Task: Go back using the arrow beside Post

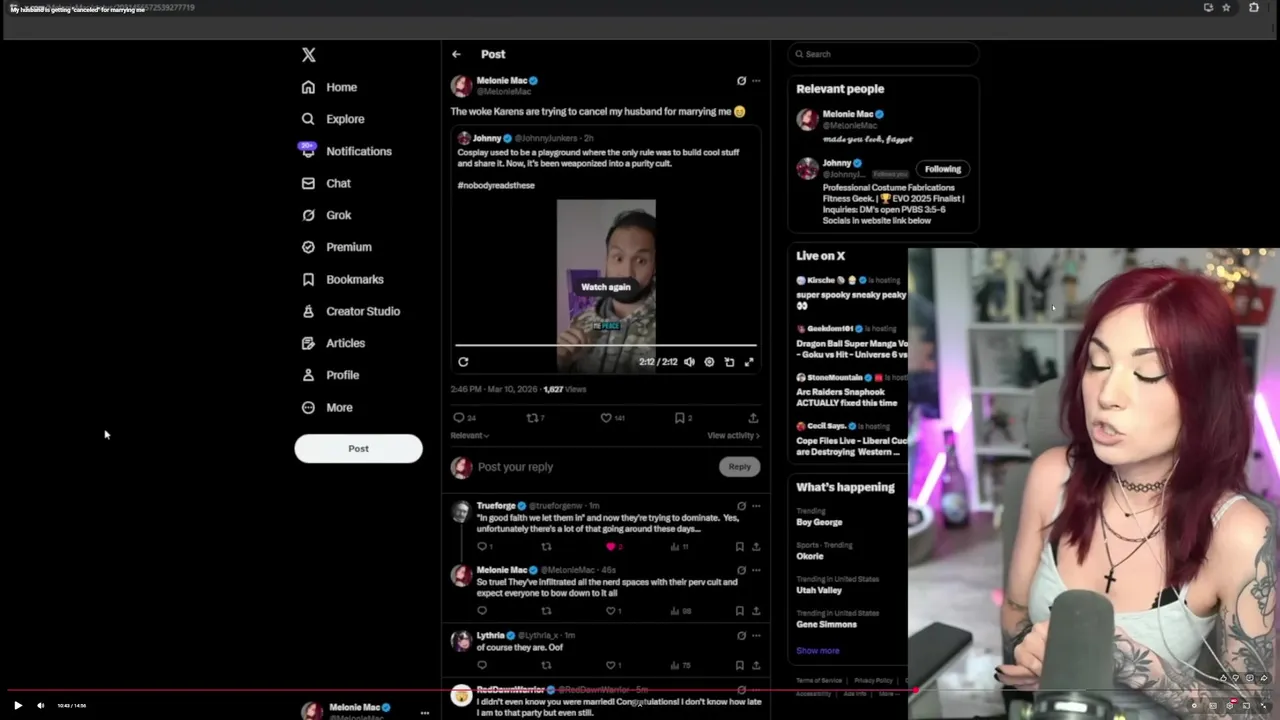Action: 456,54
